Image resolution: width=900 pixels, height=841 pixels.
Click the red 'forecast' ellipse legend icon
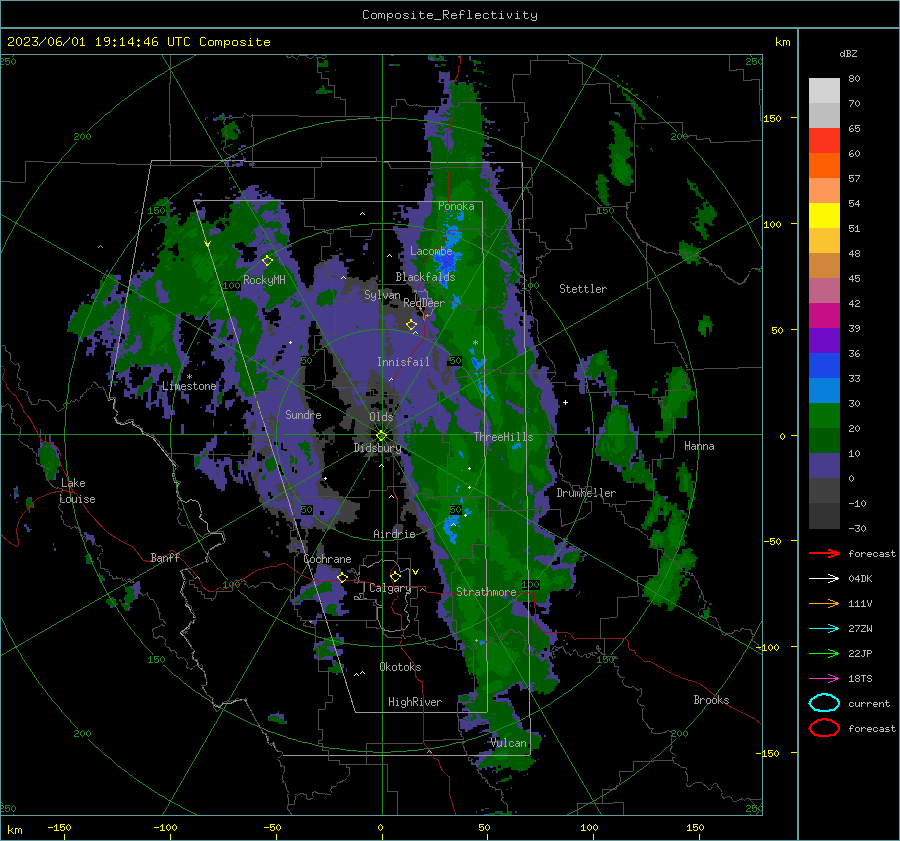(824, 728)
